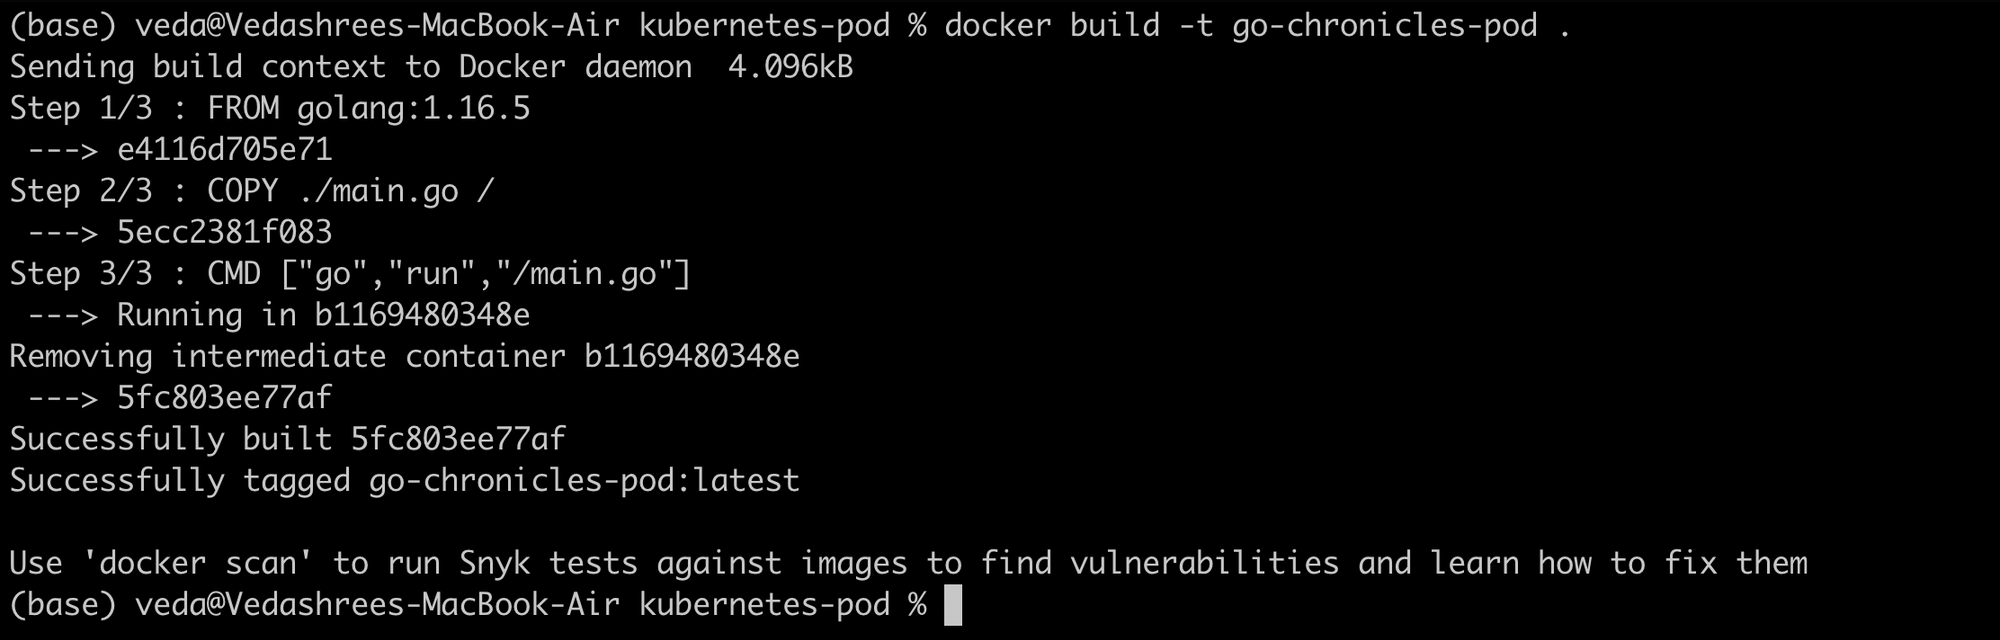
Task: Click the word 'vulnerabilities' in the hint line
Action: (1204, 563)
